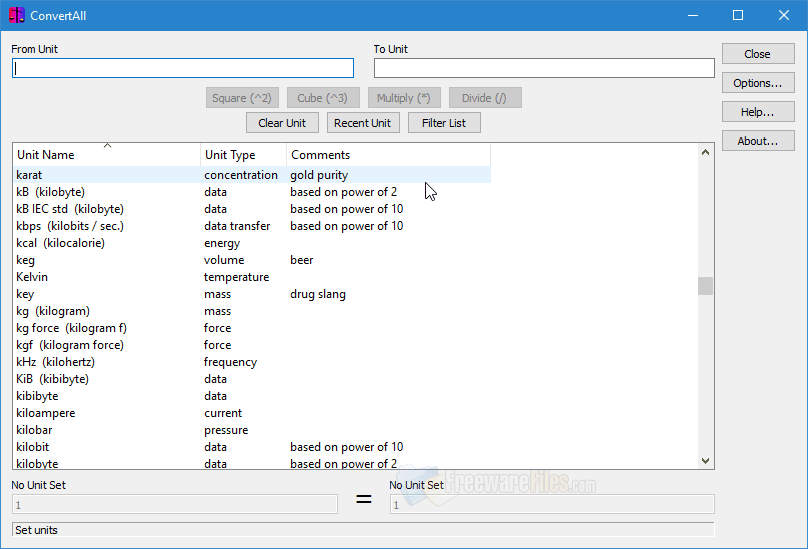Select the kB IEC std (kilobyte) row
808x549 pixels.
(252, 209)
